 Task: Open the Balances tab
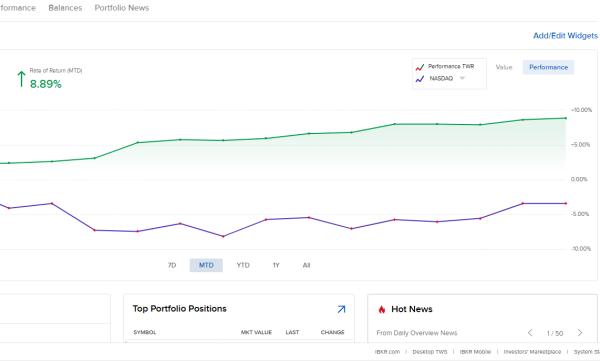pos(65,8)
